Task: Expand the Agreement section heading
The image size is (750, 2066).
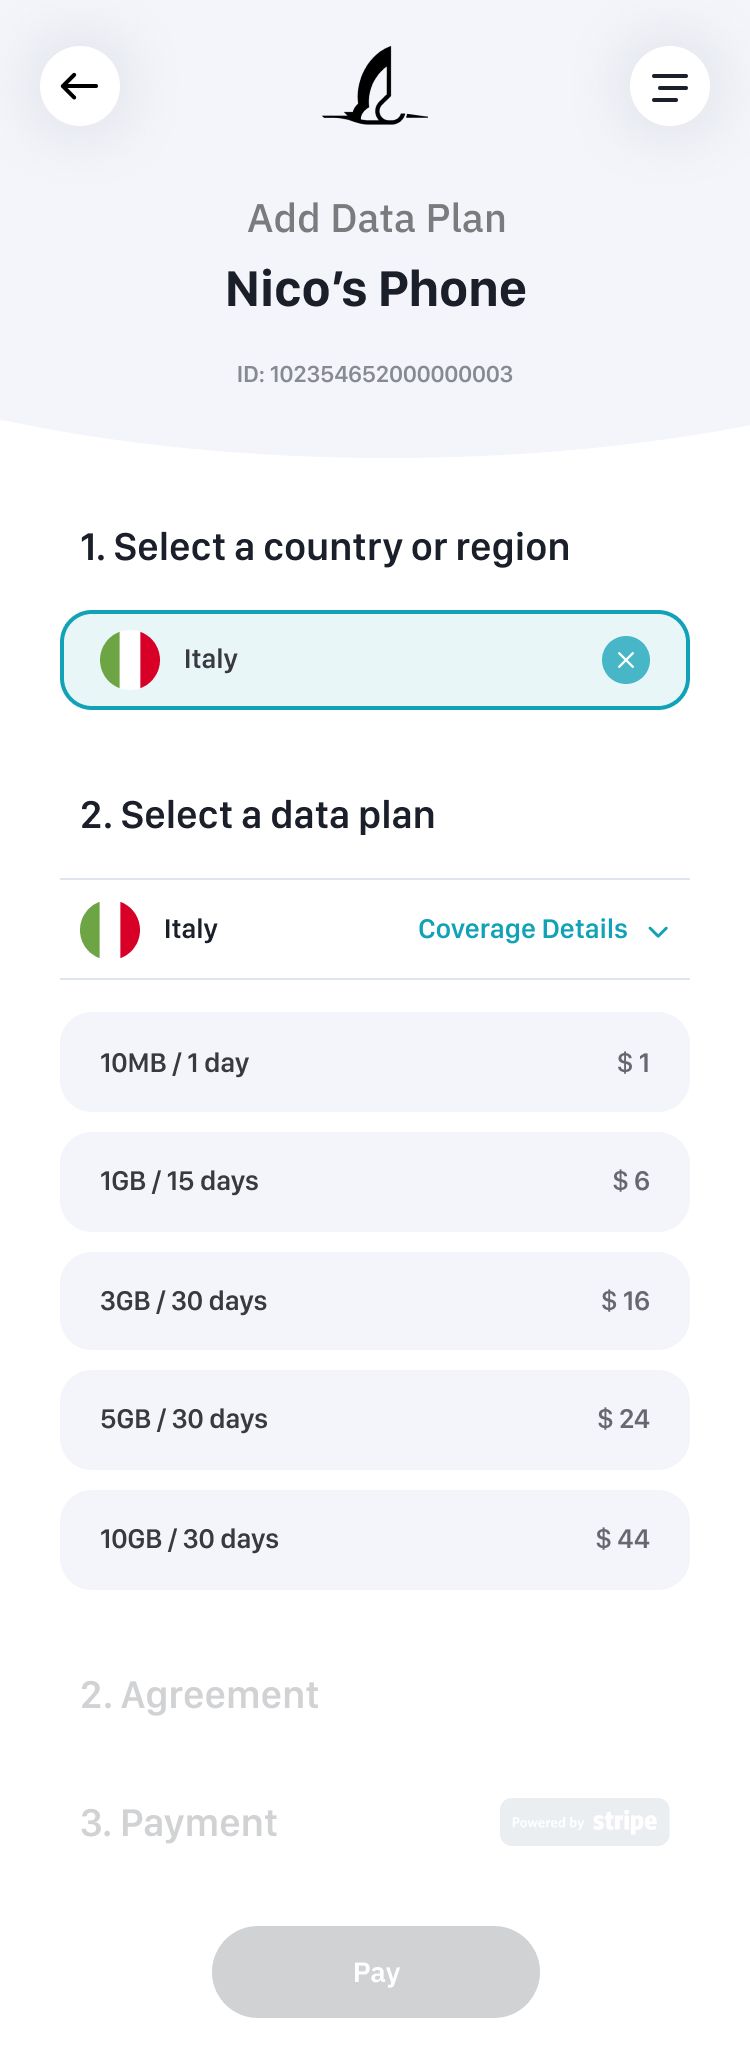Action: (x=200, y=1695)
